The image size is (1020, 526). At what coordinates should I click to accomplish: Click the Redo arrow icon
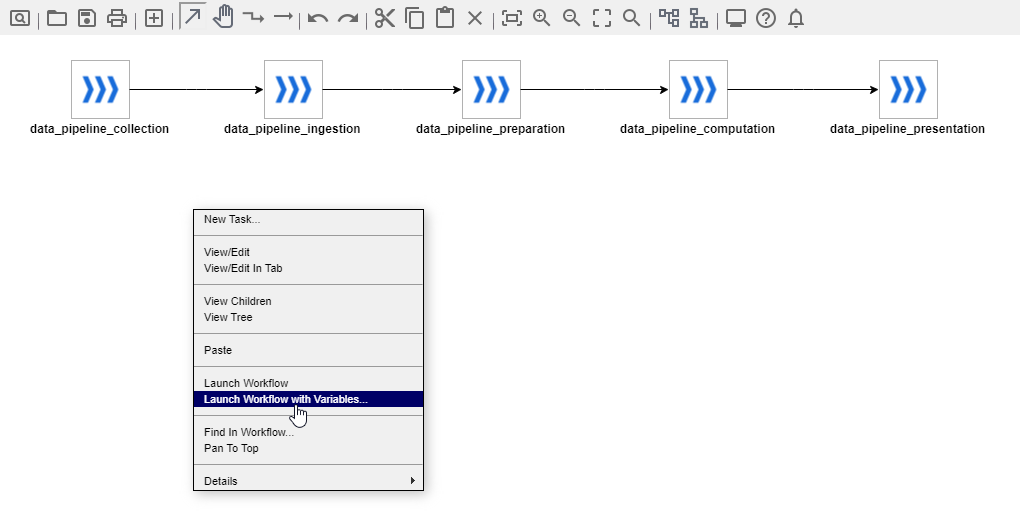point(348,18)
